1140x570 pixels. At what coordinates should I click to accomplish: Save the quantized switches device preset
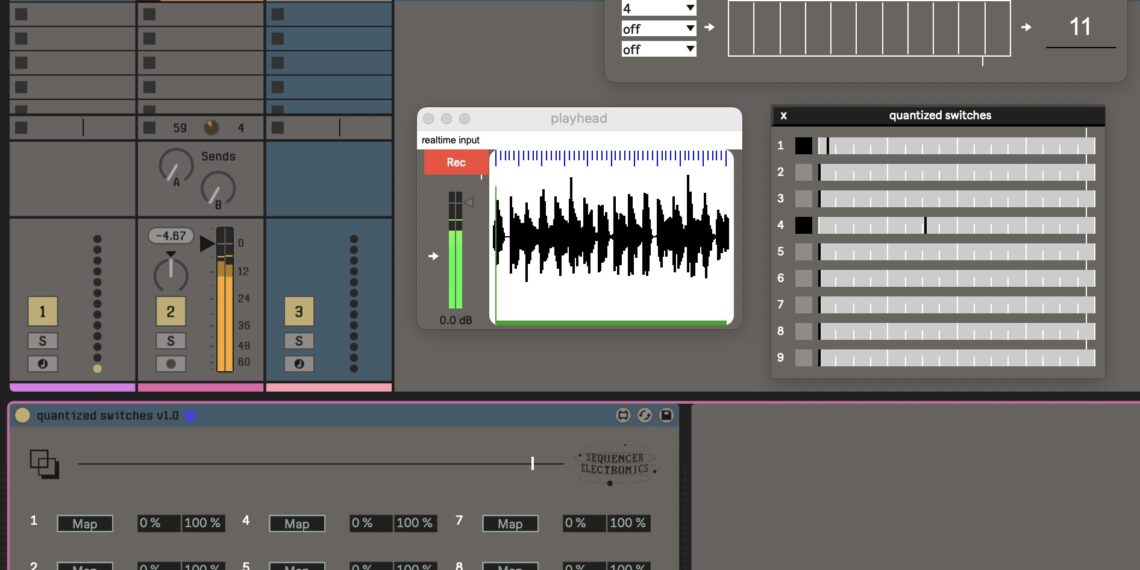point(666,415)
